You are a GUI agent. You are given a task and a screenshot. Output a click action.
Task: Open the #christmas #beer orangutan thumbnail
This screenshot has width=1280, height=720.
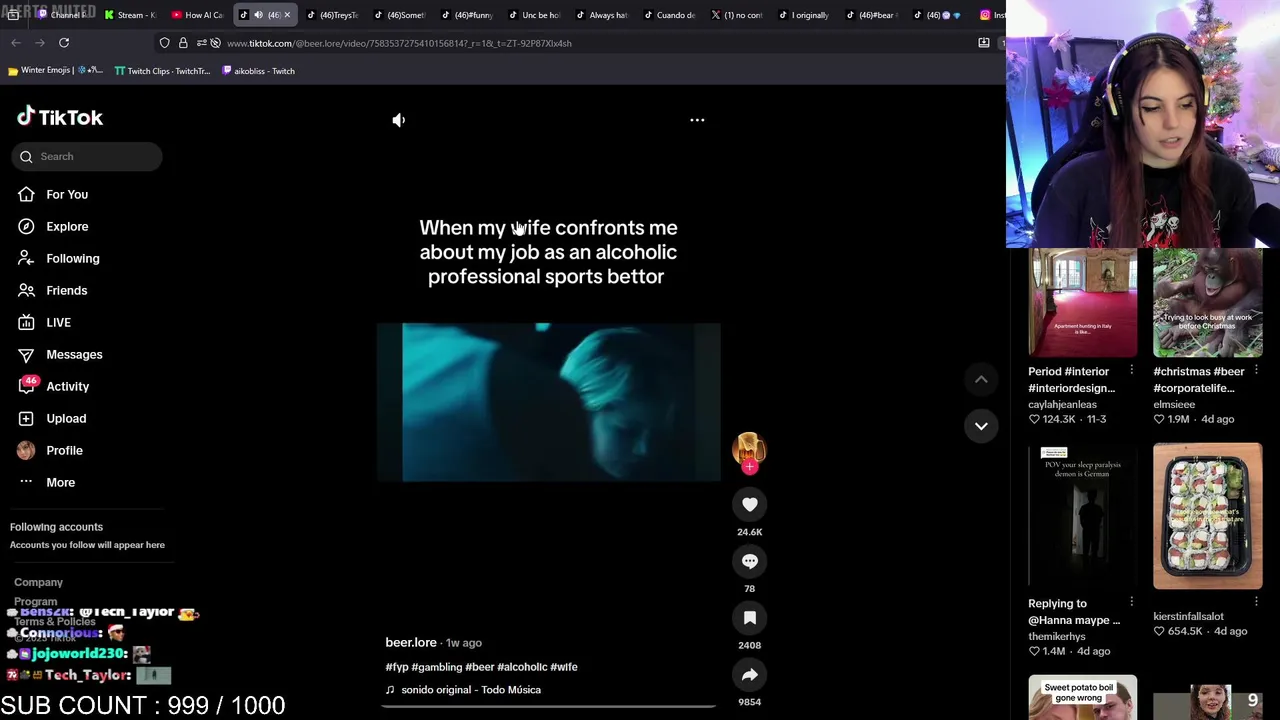(1208, 303)
